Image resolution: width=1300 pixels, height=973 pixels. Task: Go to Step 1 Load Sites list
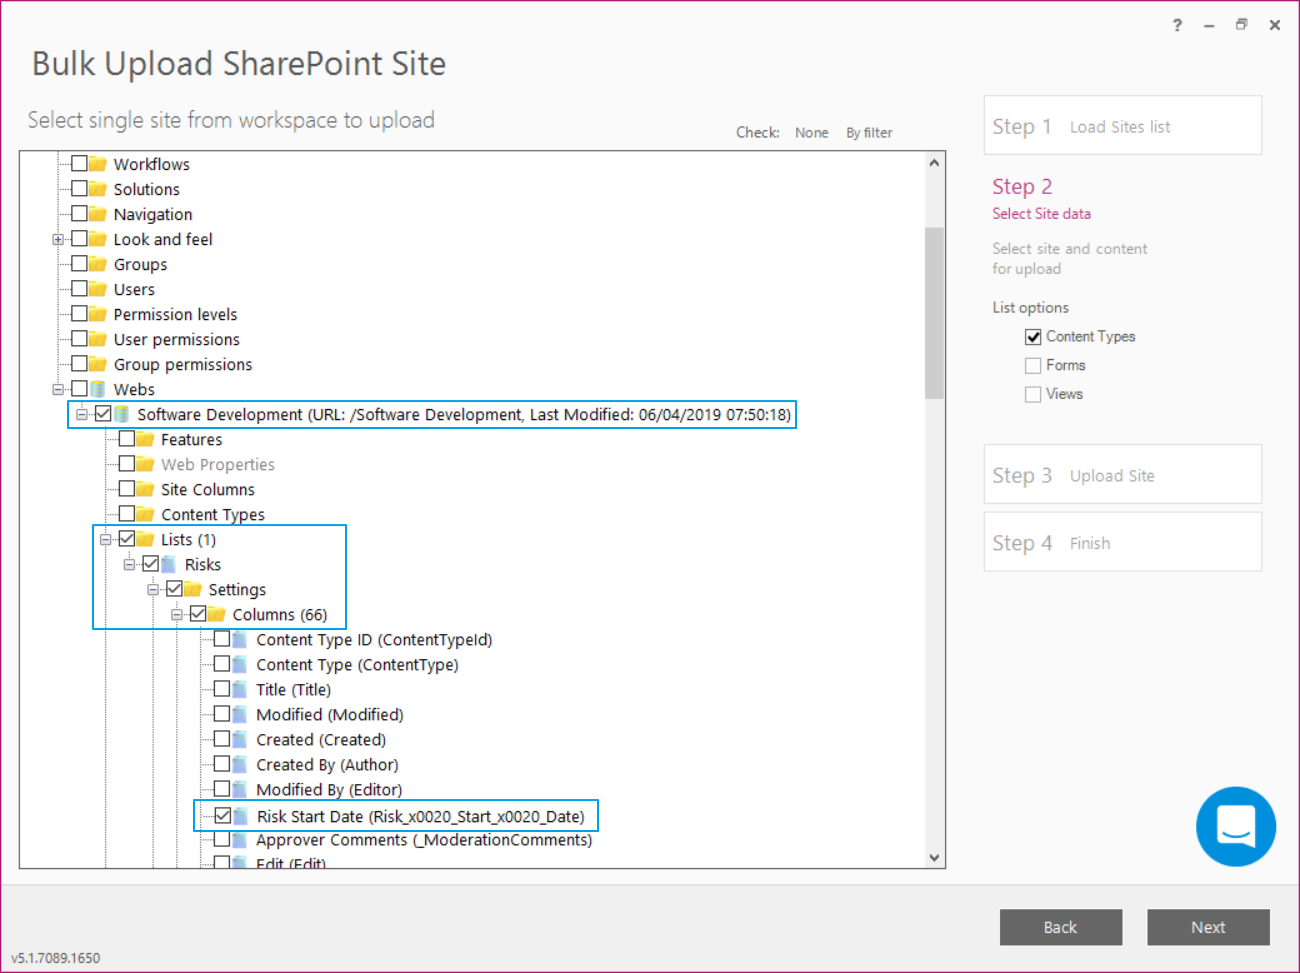(x=1122, y=125)
